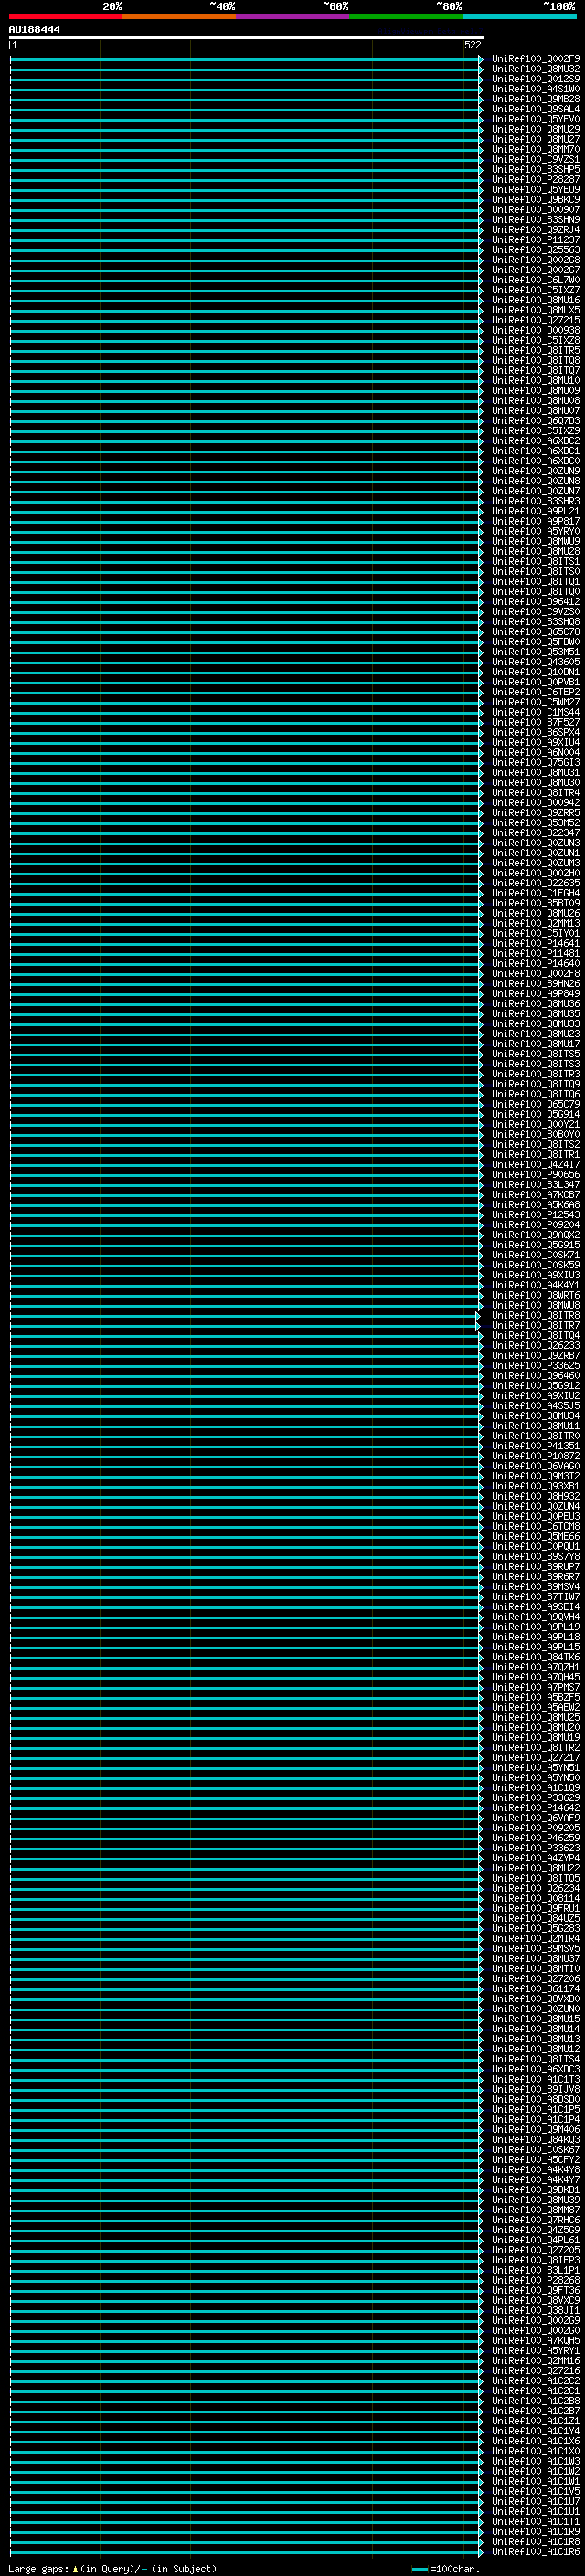The image size is (585, 2576).
Task: Select hit UniRef100_O00907
Action: pos(536,209)
